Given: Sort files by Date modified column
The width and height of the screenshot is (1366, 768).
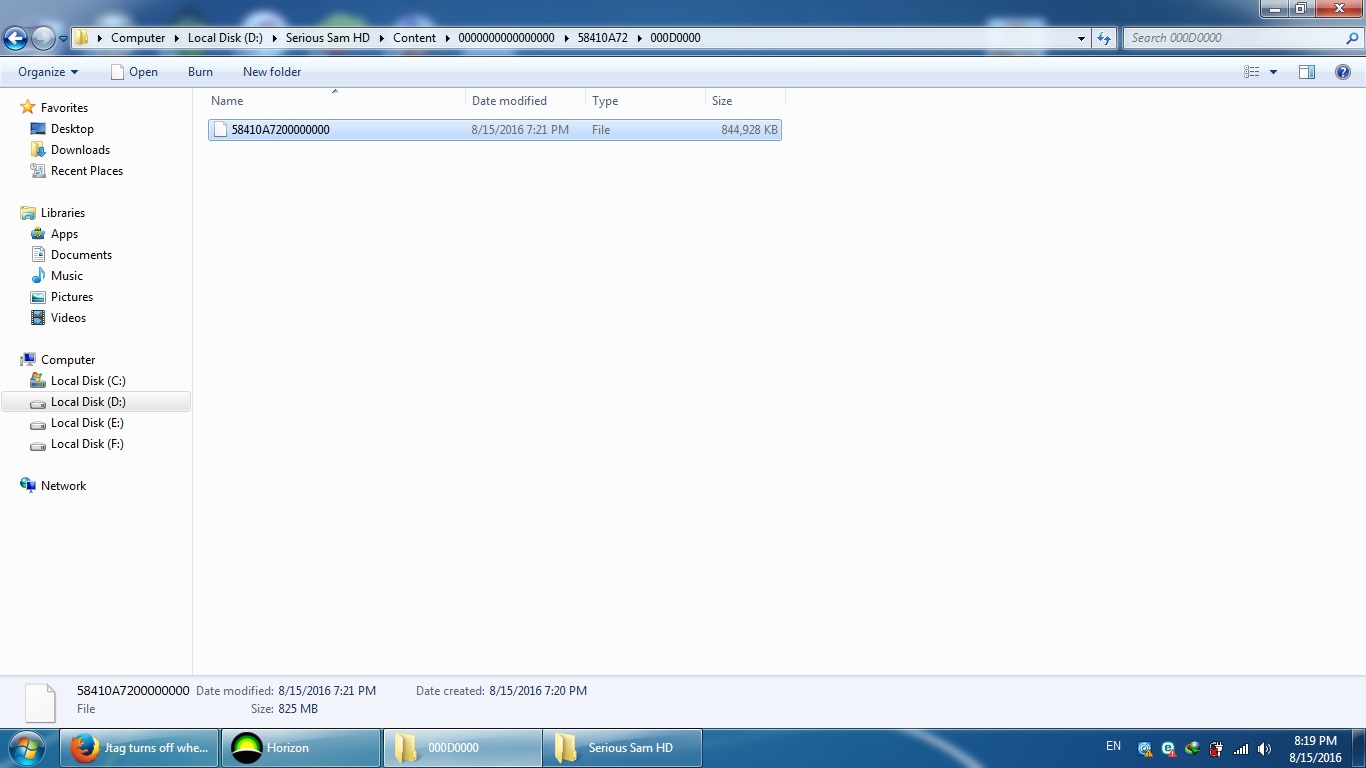Looking at the screenshot, I should (x=509, y=101).
